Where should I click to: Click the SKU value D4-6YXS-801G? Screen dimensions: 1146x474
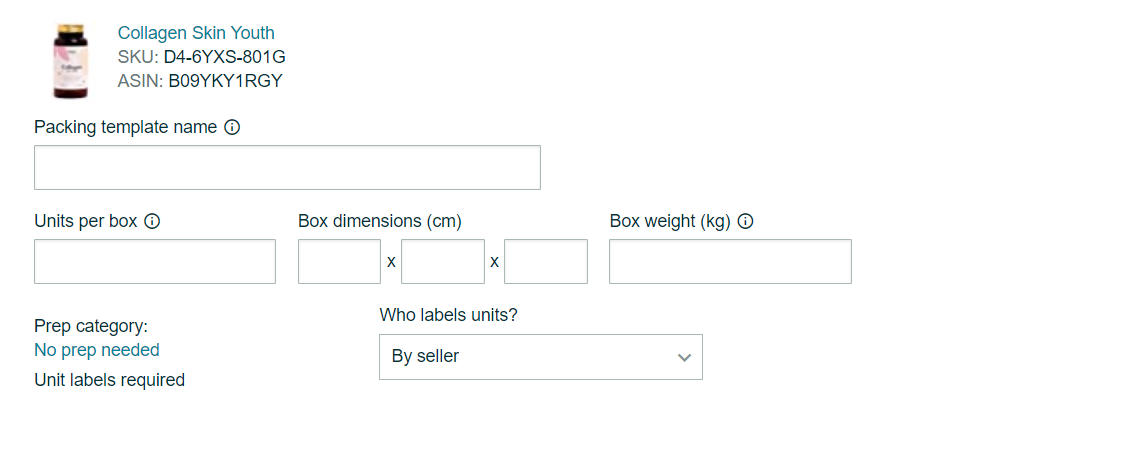coord(224,57)
